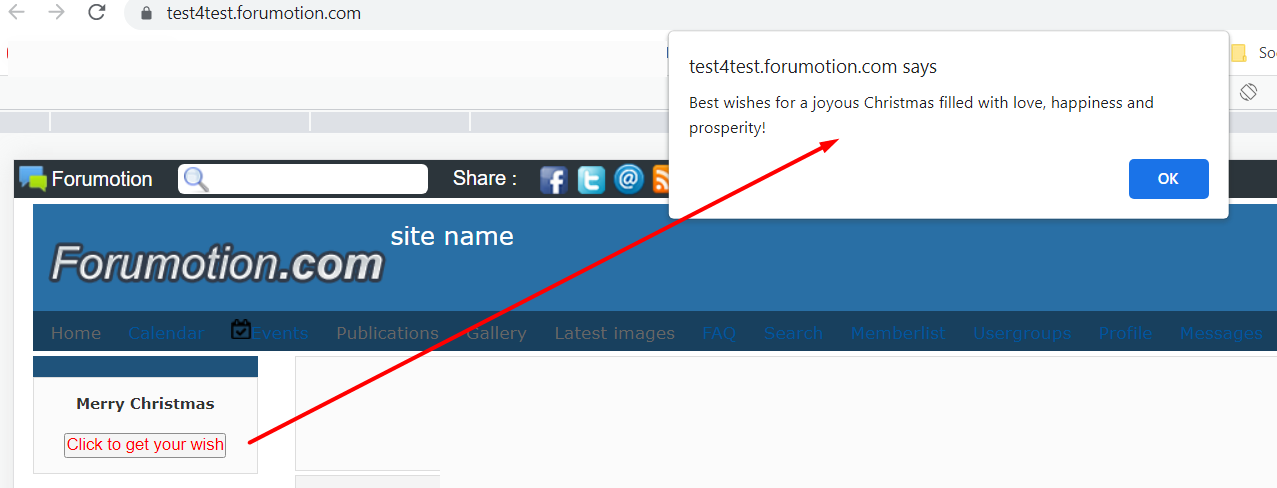Click the toolbar search field
1277x488 pixels.
(x=303, y=179)
